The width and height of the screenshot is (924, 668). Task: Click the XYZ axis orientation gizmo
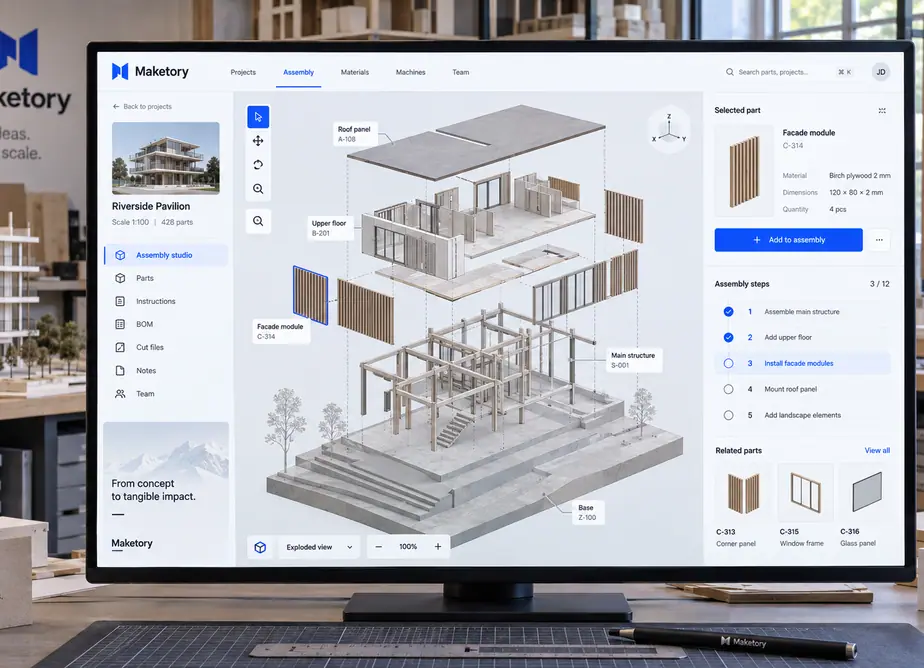coord(669,130)
